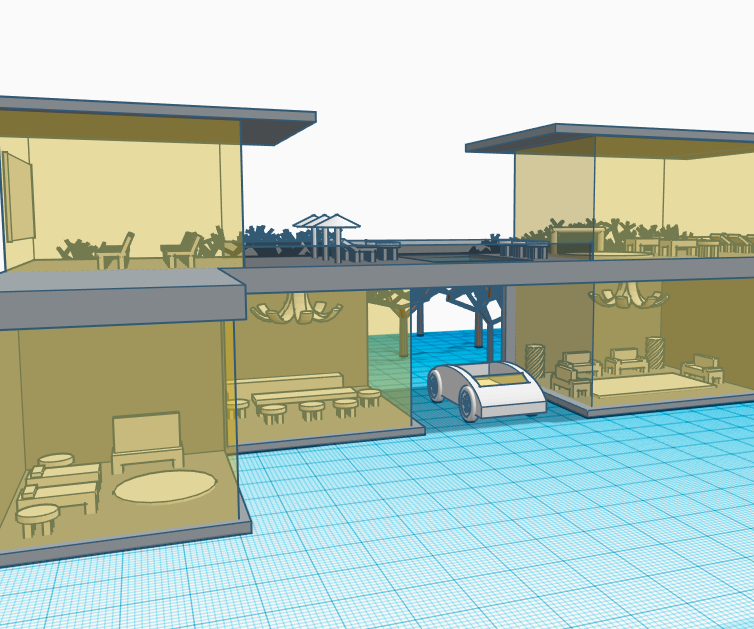The width and height of the screenshot is (754, 629).
Task: Select the oval rug in the lower-left room
Action: tap(165, 487)
